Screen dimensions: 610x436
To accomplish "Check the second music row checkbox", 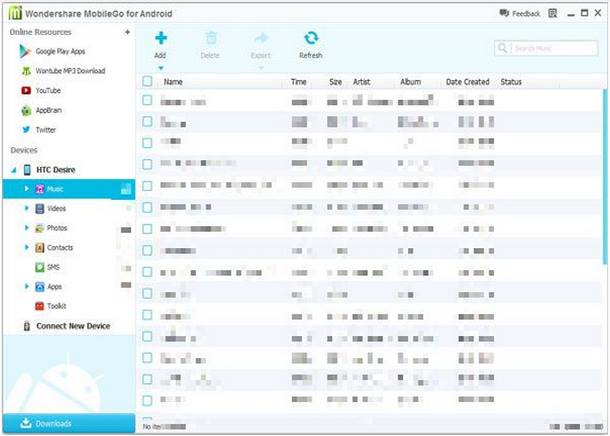I will (147, 122).
